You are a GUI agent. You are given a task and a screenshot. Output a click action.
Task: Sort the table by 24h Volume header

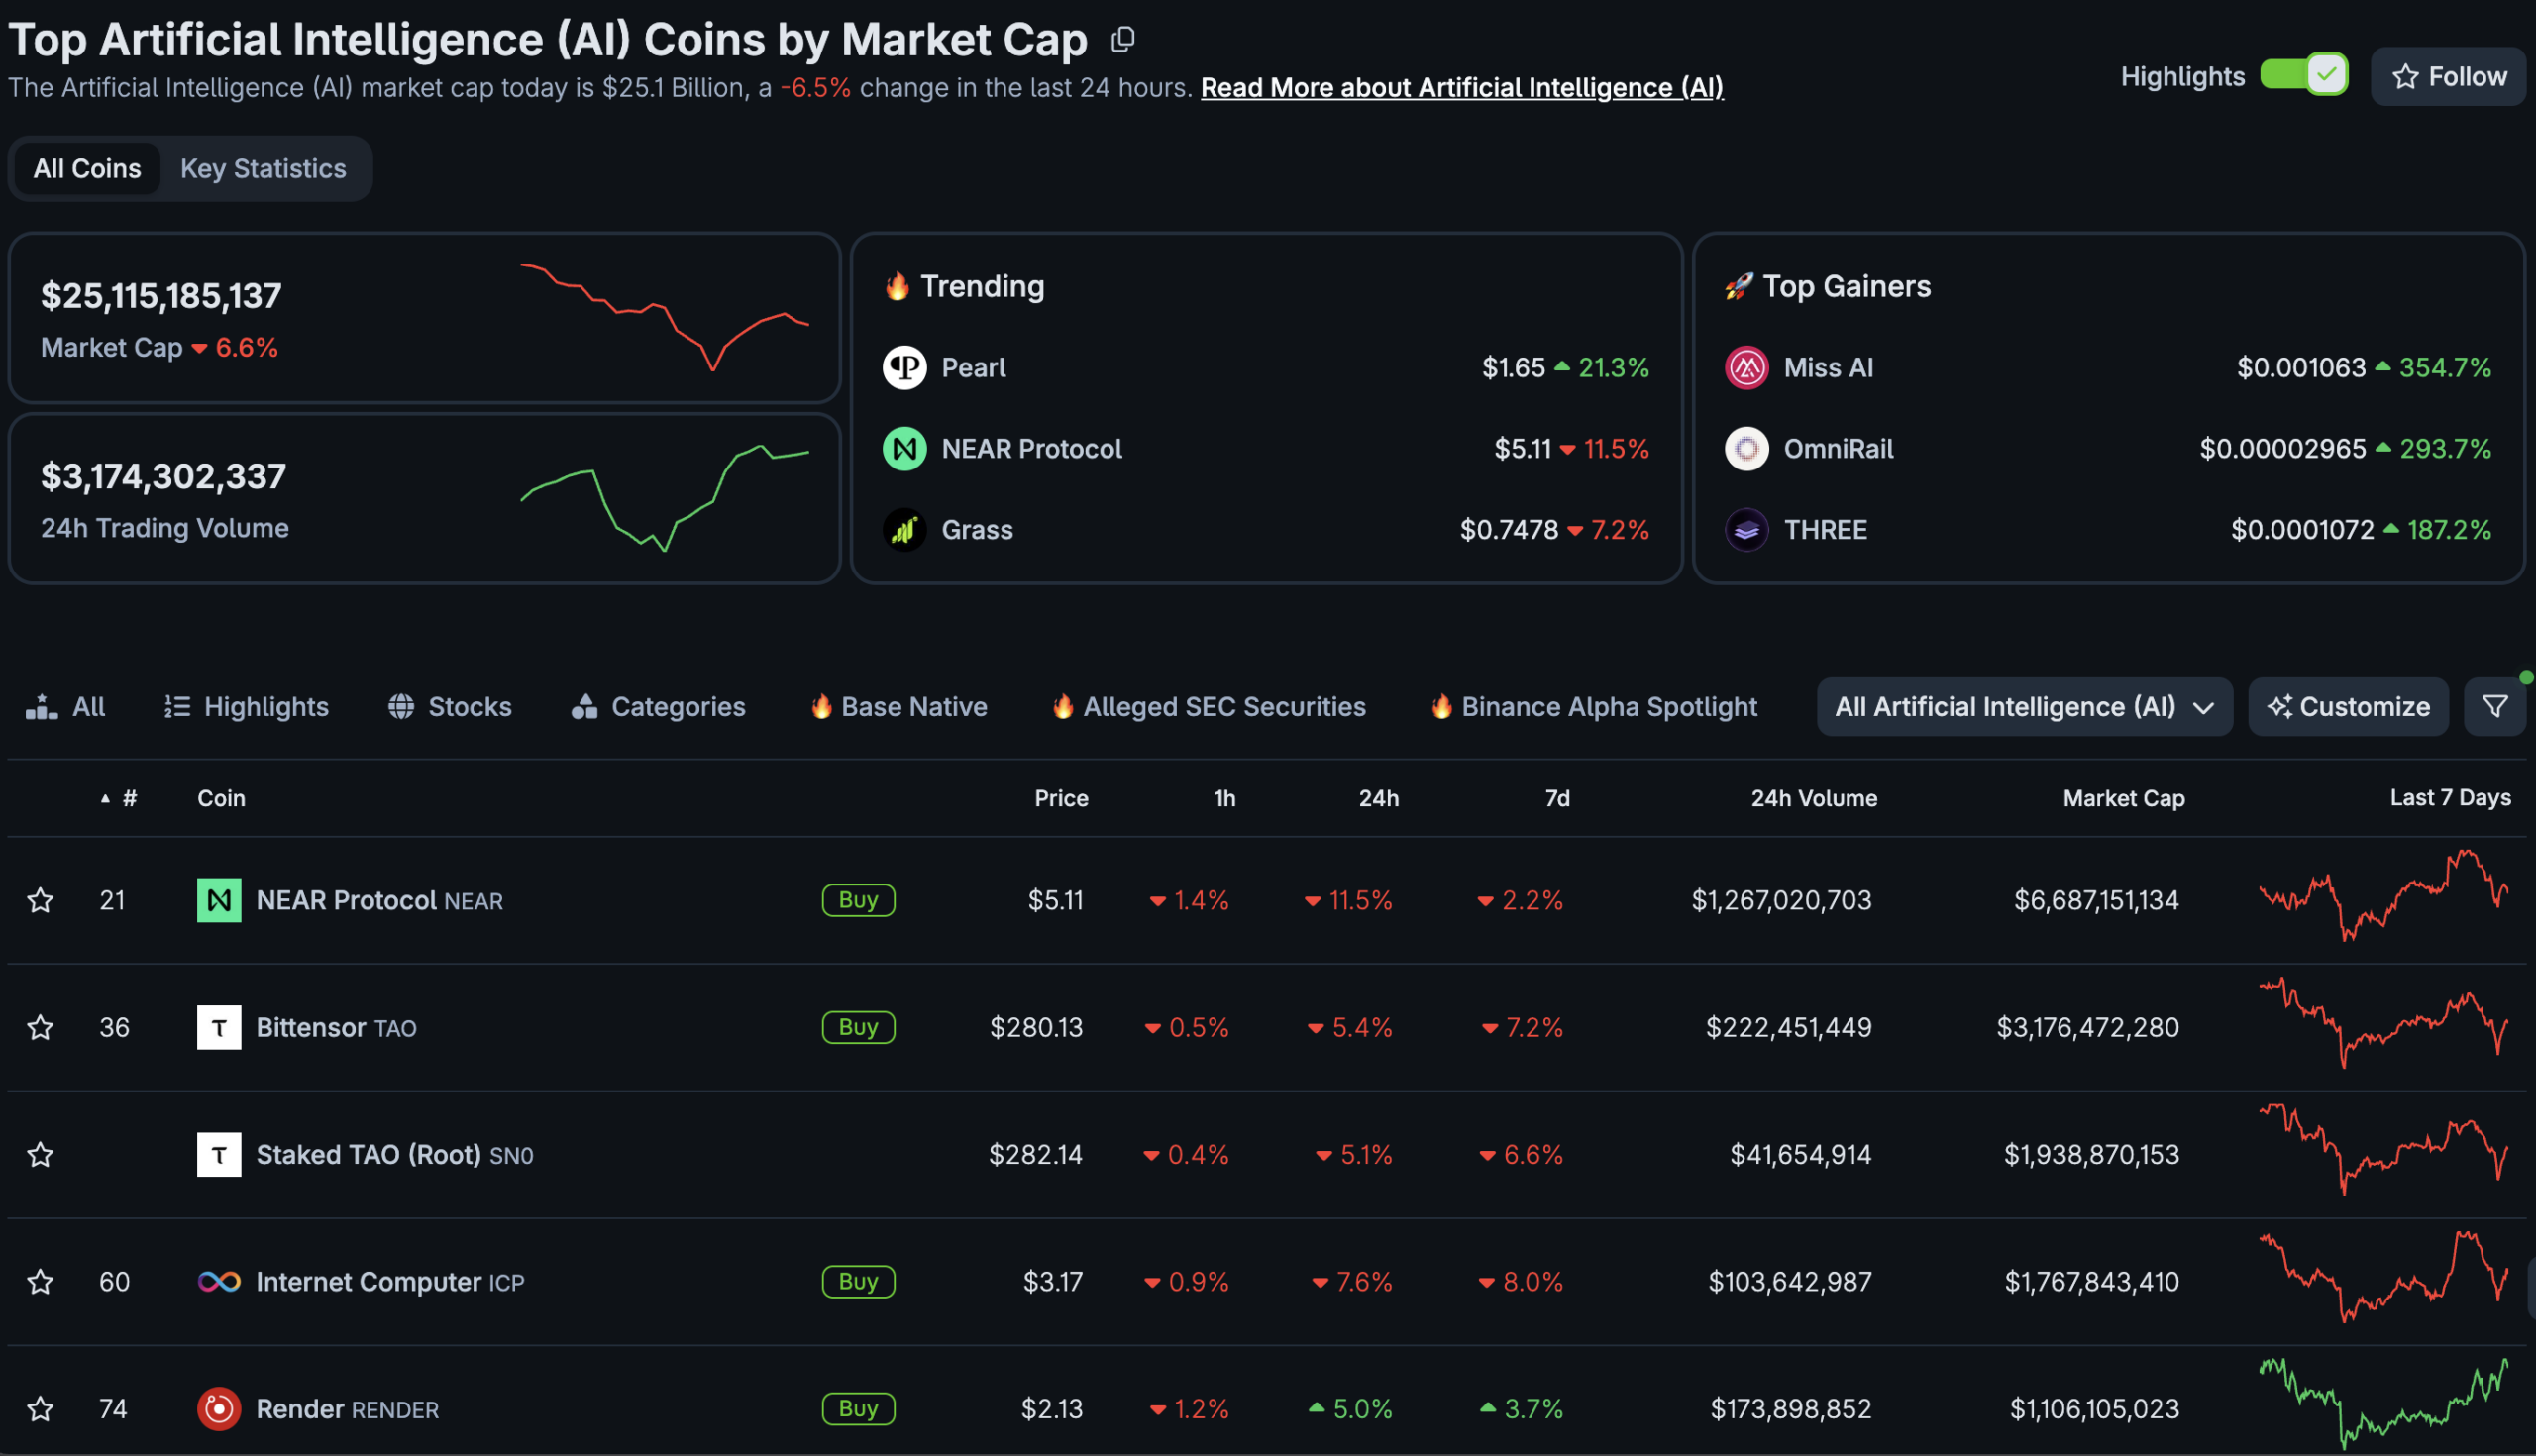coord(1813,798)
